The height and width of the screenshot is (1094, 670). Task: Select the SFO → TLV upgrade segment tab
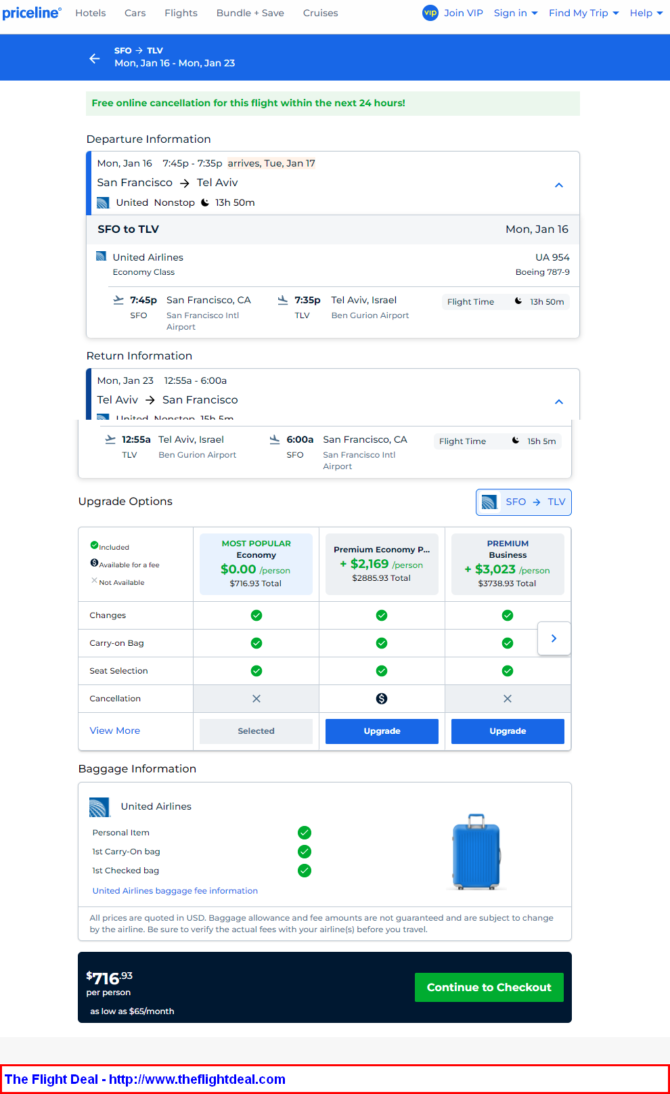click(x=523, y=502)
